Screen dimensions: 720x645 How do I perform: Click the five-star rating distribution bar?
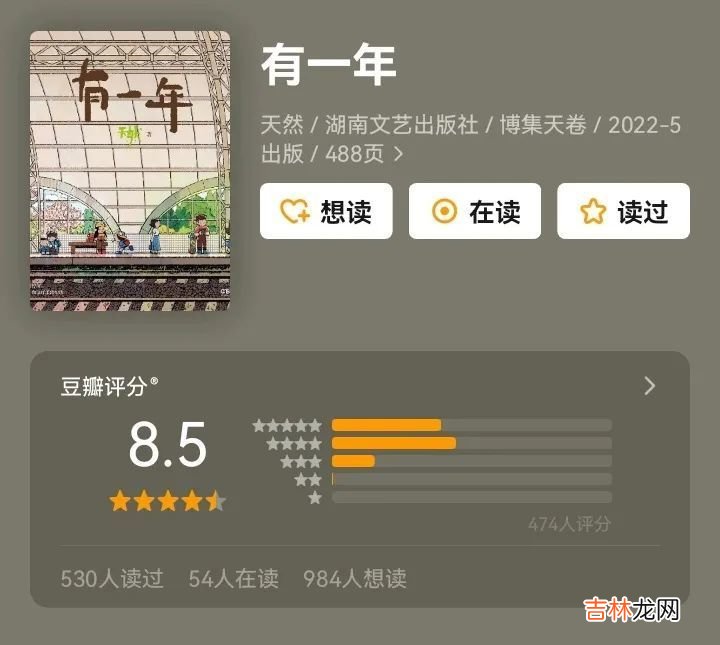point(472,425)
